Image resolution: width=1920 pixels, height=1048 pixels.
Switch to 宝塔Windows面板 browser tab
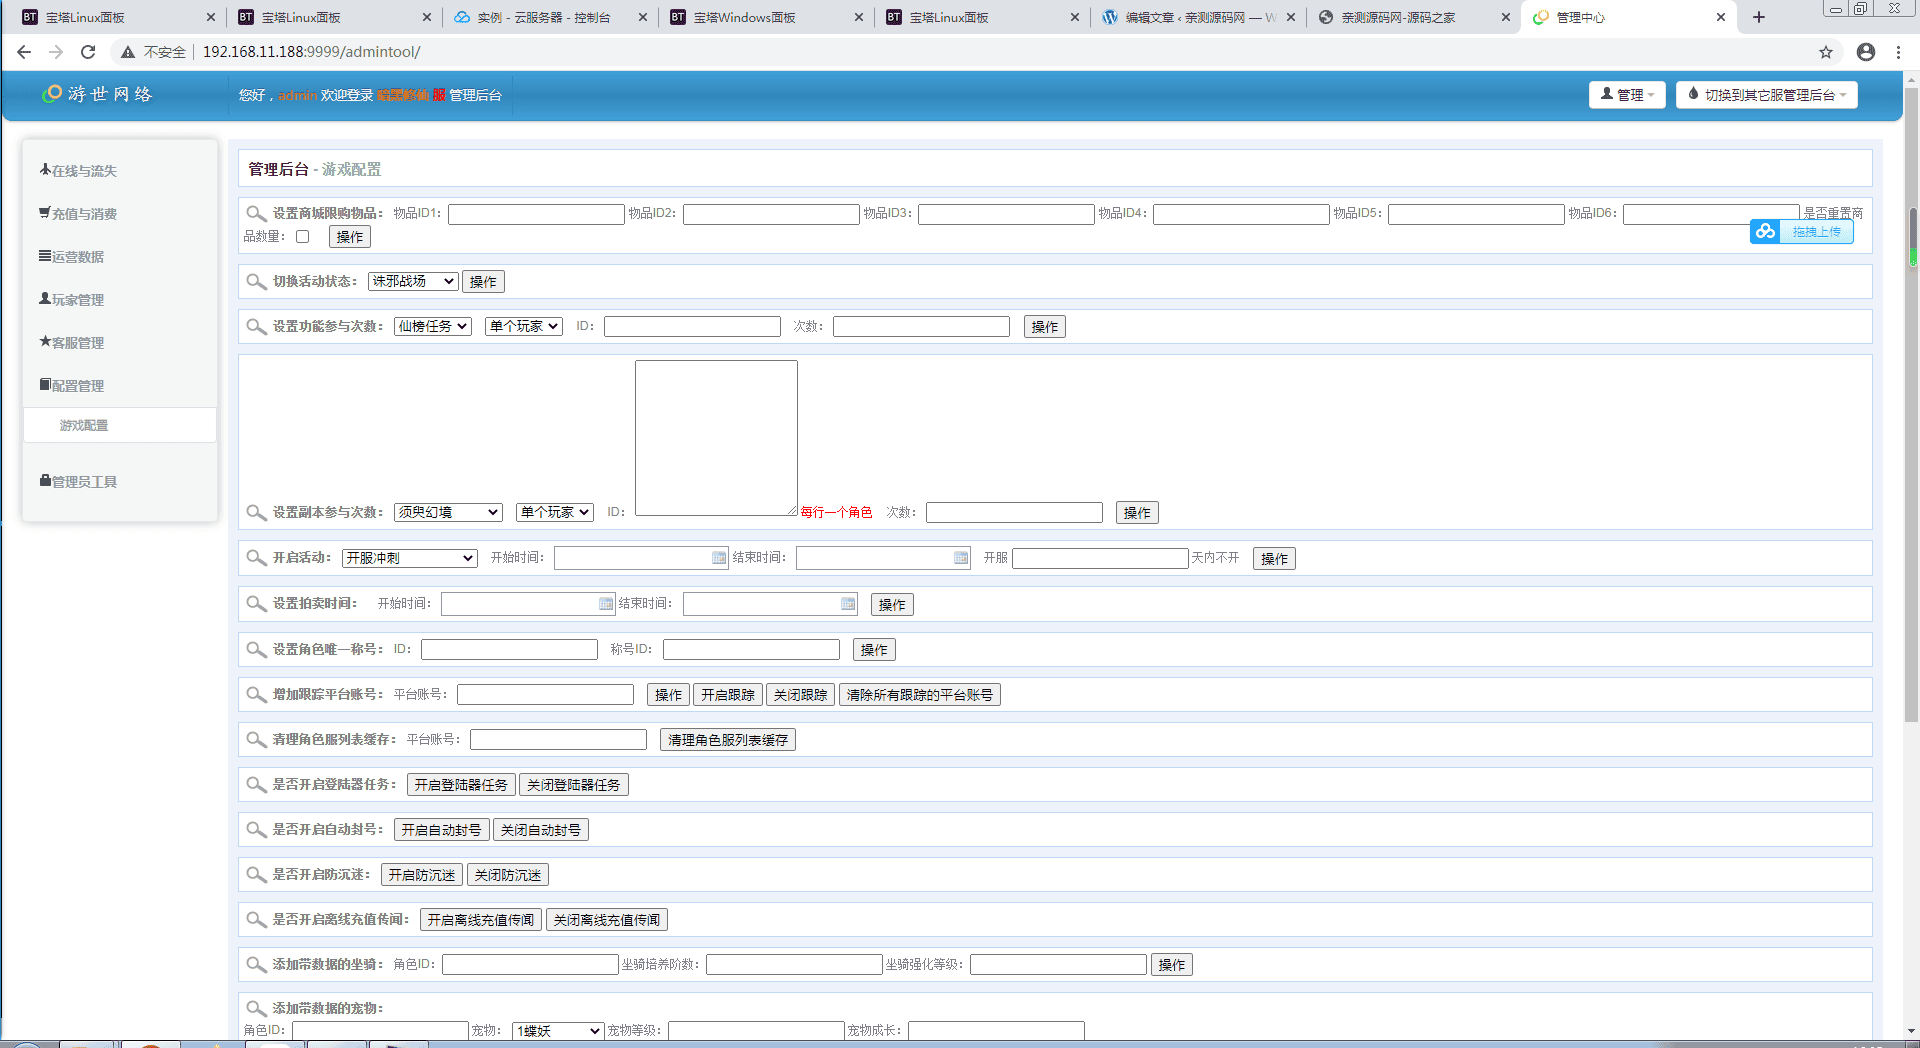766,17
